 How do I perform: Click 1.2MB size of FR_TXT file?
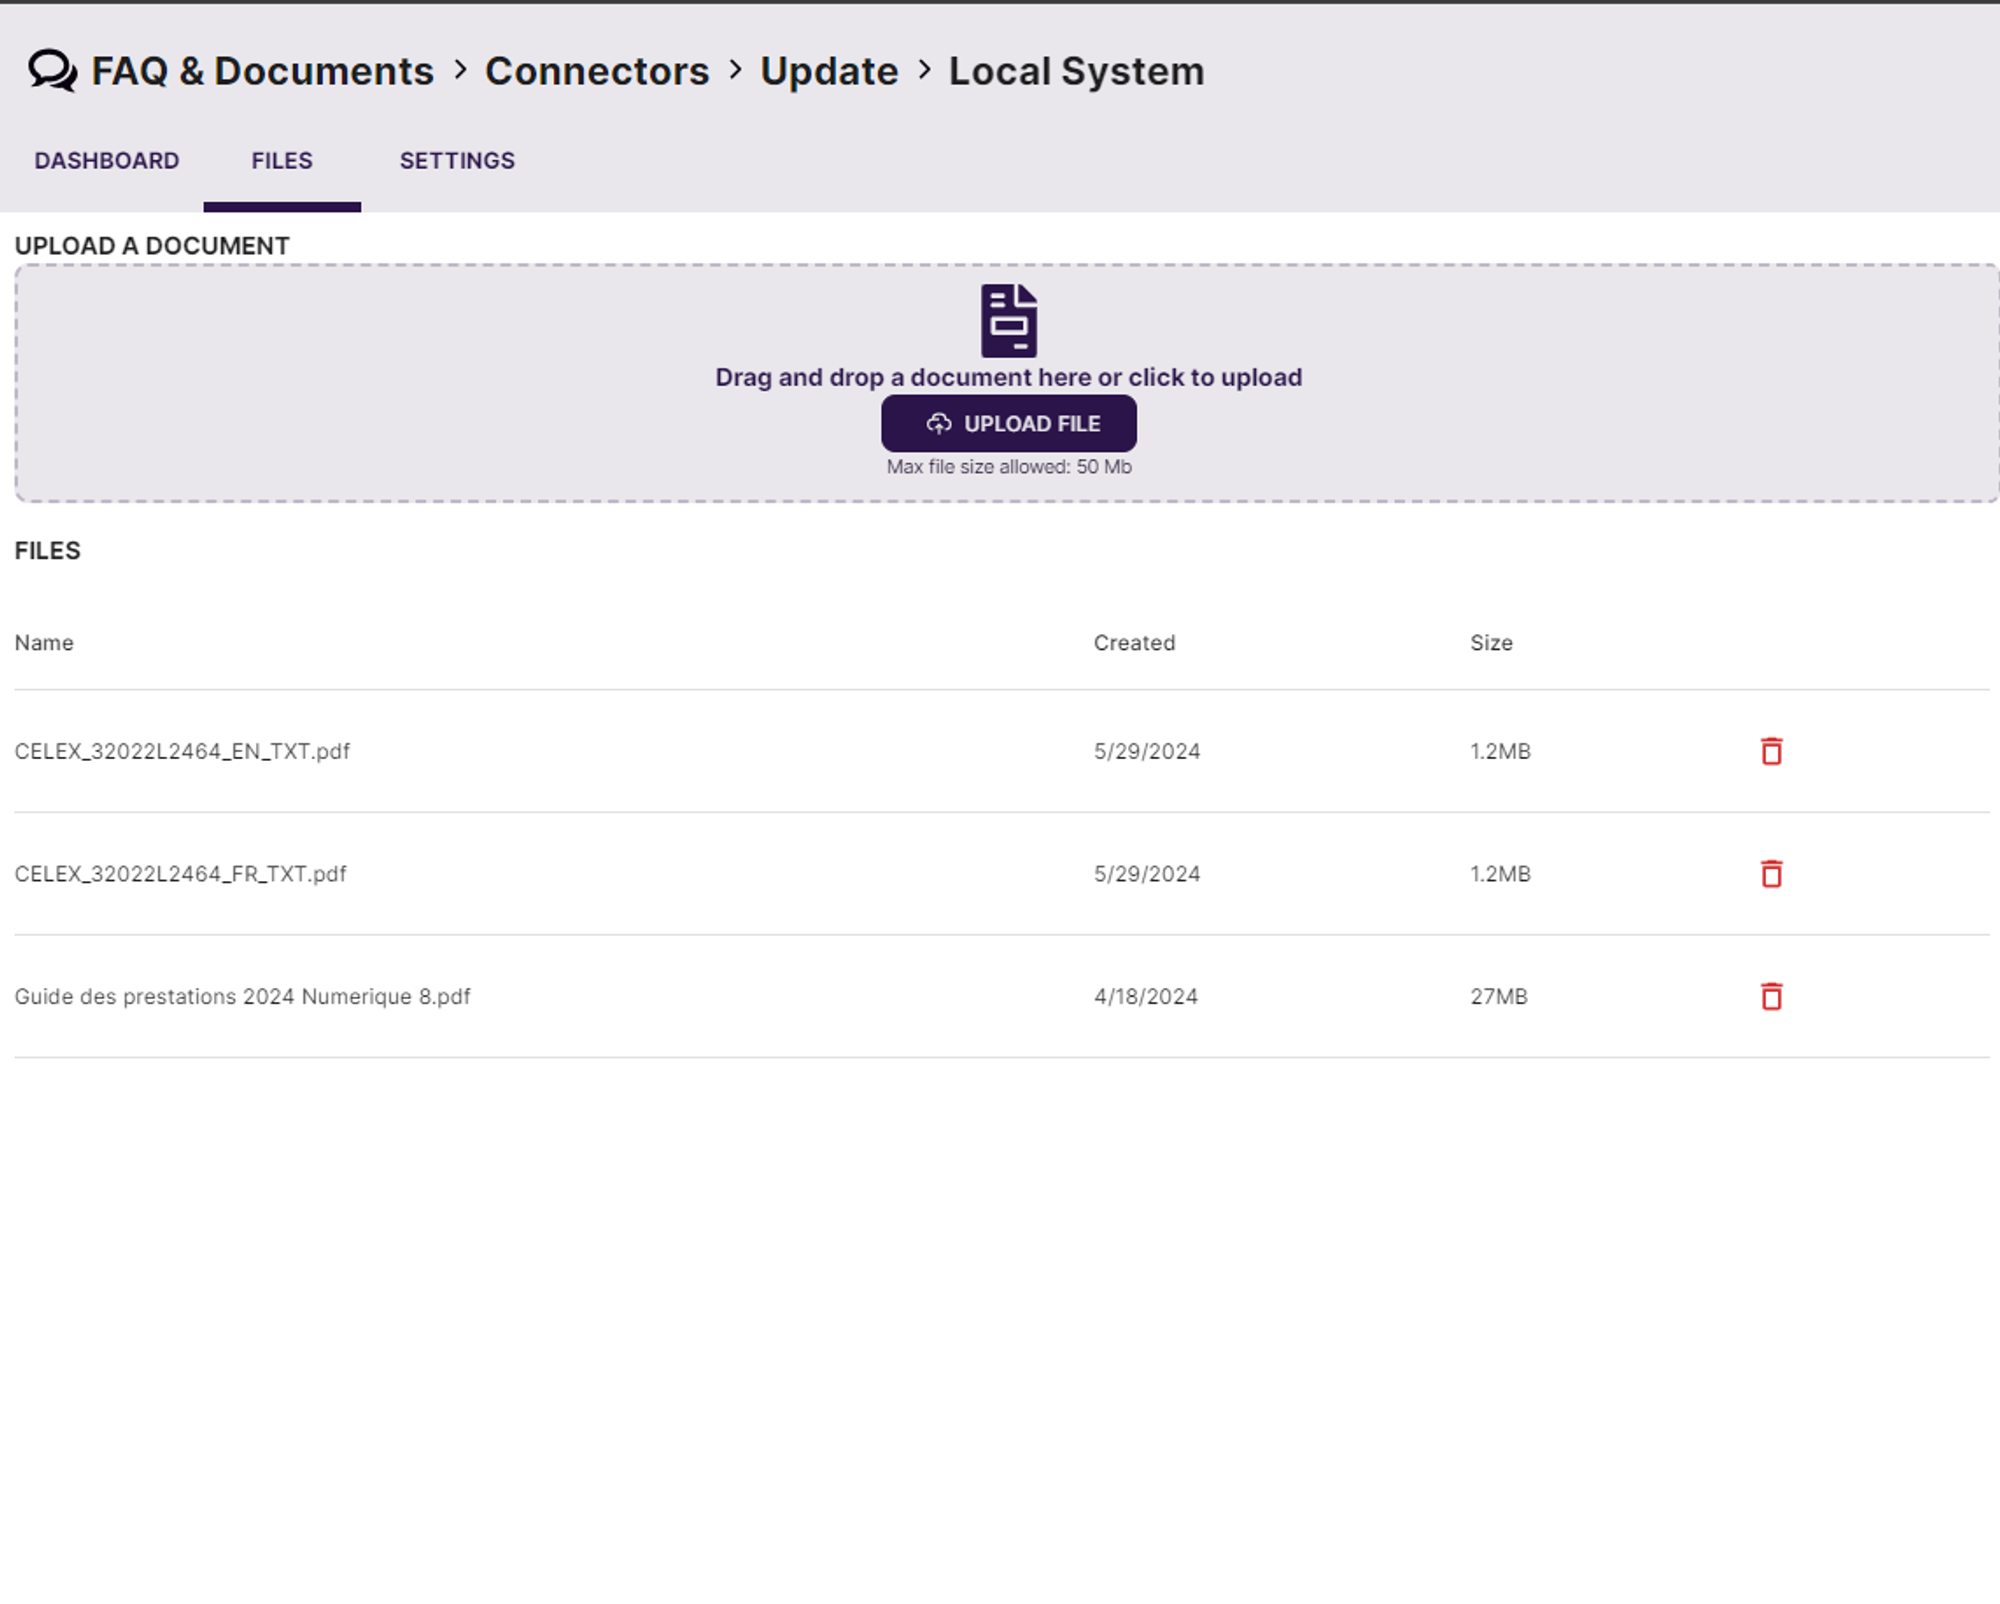(1500, 874)
